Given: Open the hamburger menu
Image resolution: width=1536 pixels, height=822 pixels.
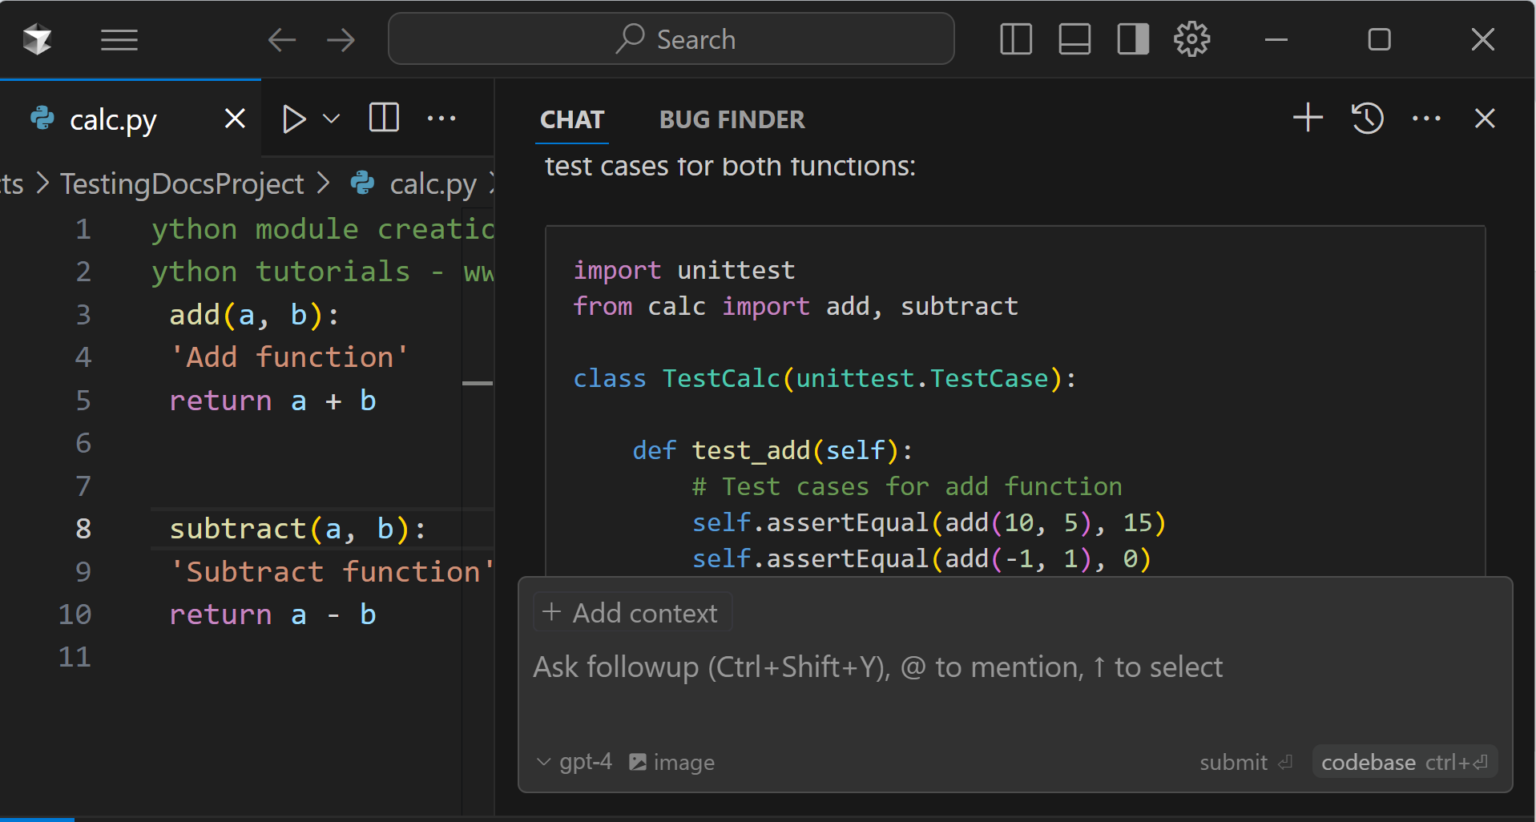Looking at the screenshot, I should click(x=119, y=39).
